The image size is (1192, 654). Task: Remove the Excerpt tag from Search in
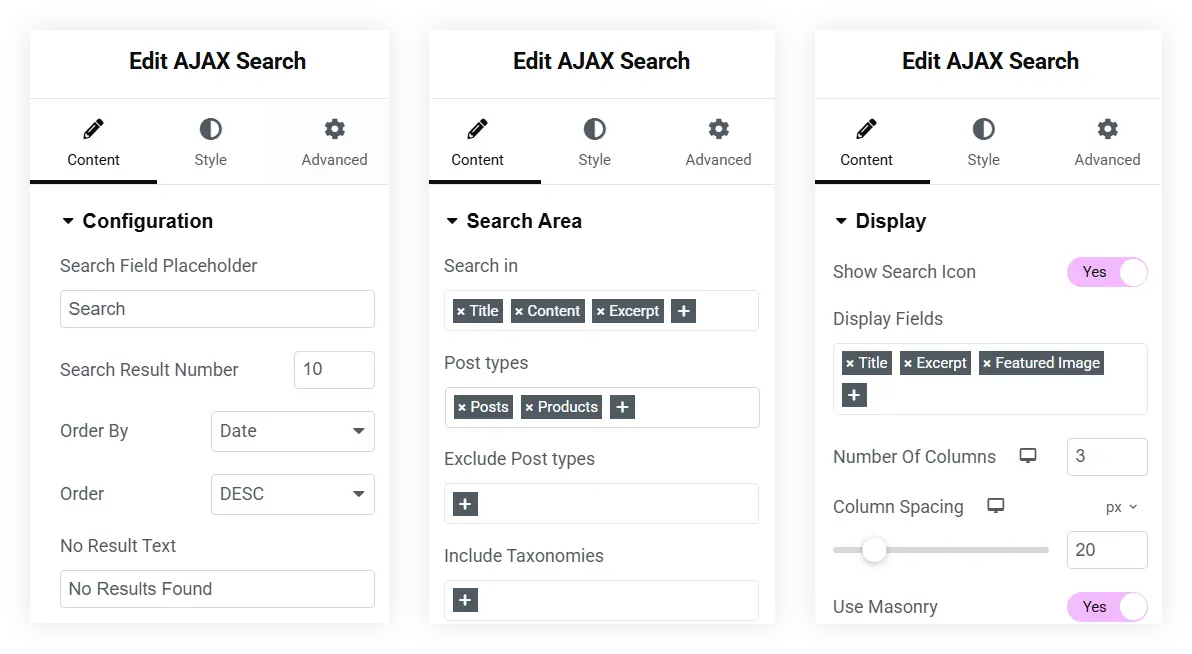[x=601, y=311]
